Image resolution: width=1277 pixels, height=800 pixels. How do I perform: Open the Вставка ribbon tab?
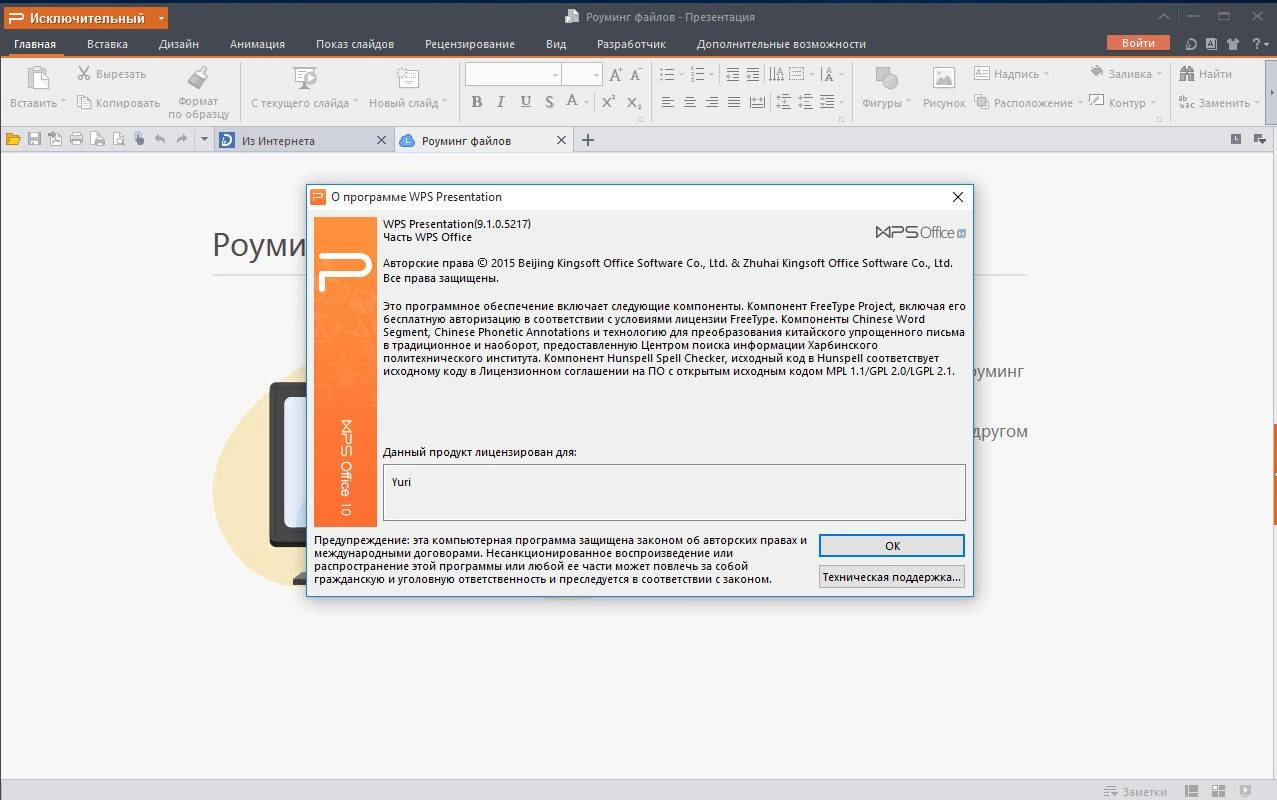coord(107,44)
